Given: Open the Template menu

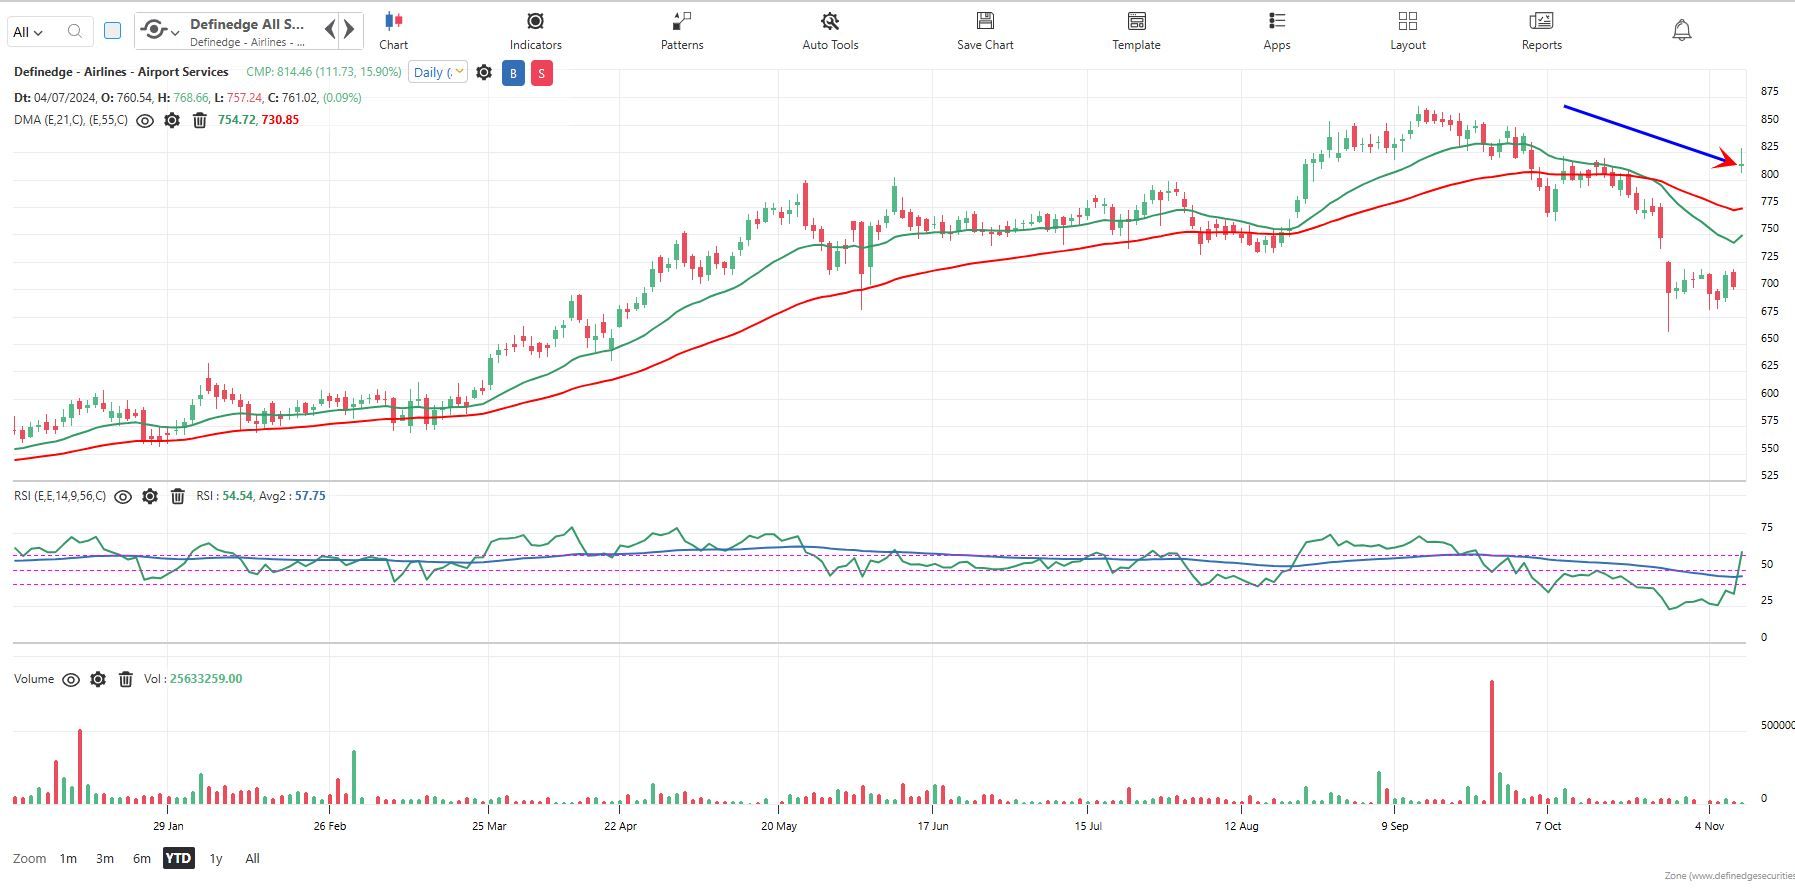Looking at the screenshot, I should point(1136,31).
